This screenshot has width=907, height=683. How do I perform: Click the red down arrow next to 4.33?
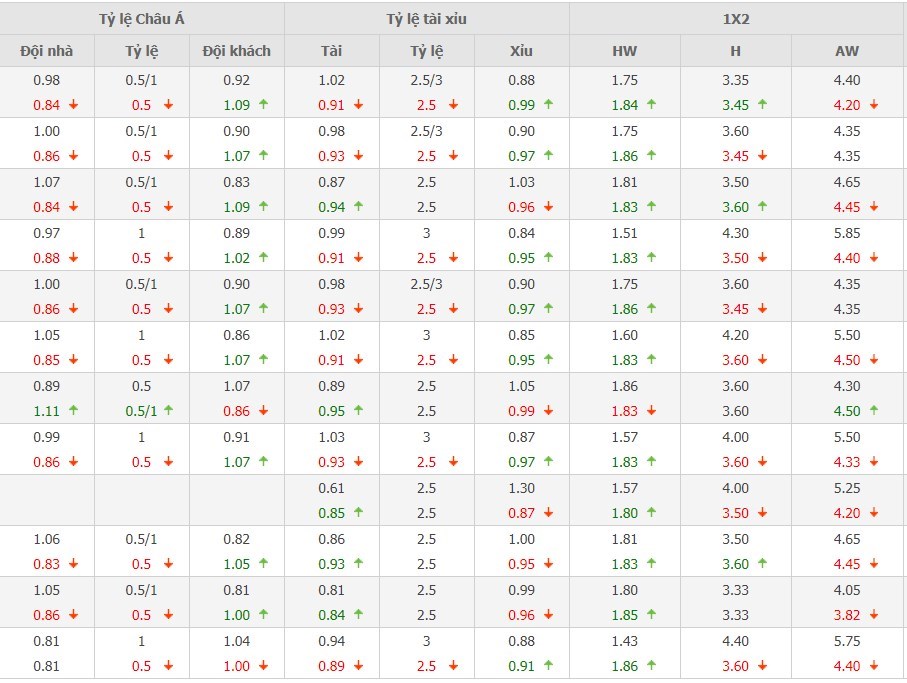pos(873,462)
